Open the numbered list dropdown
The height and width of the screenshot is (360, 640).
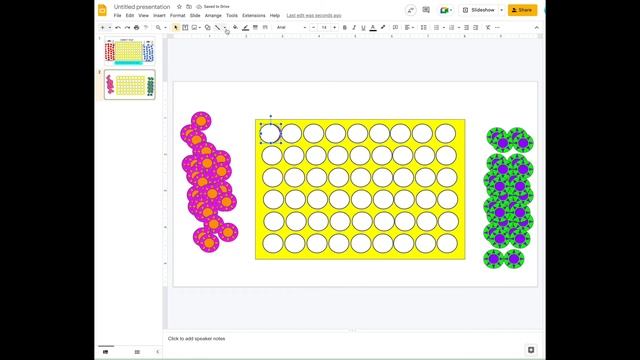459,27
